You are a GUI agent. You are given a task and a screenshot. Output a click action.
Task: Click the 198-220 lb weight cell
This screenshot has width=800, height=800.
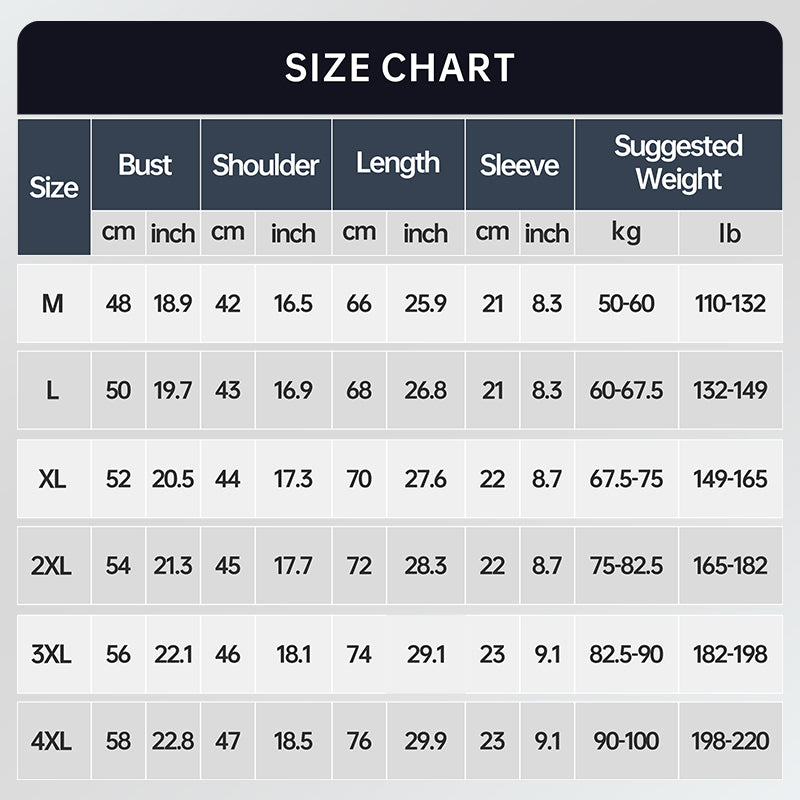point(730,741)
